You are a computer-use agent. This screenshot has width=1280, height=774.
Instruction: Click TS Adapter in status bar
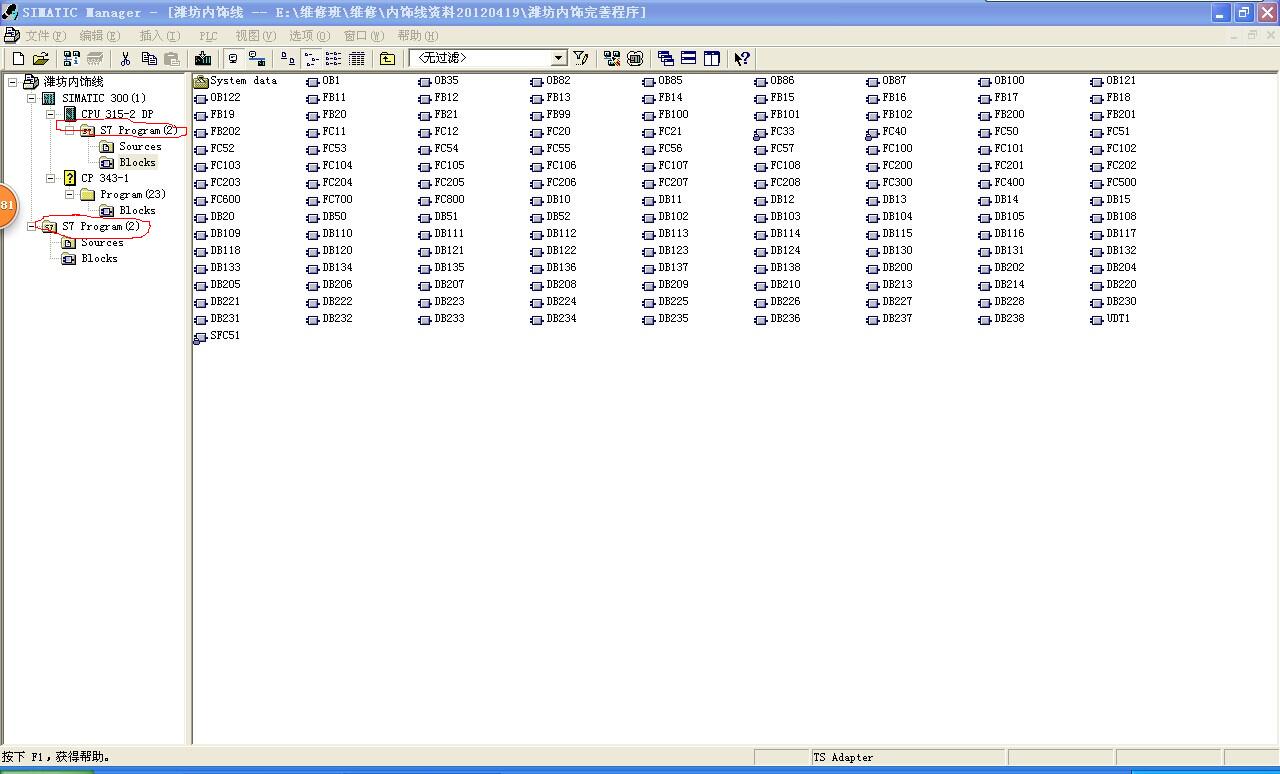pyautogui.click(x=843, y=758)
